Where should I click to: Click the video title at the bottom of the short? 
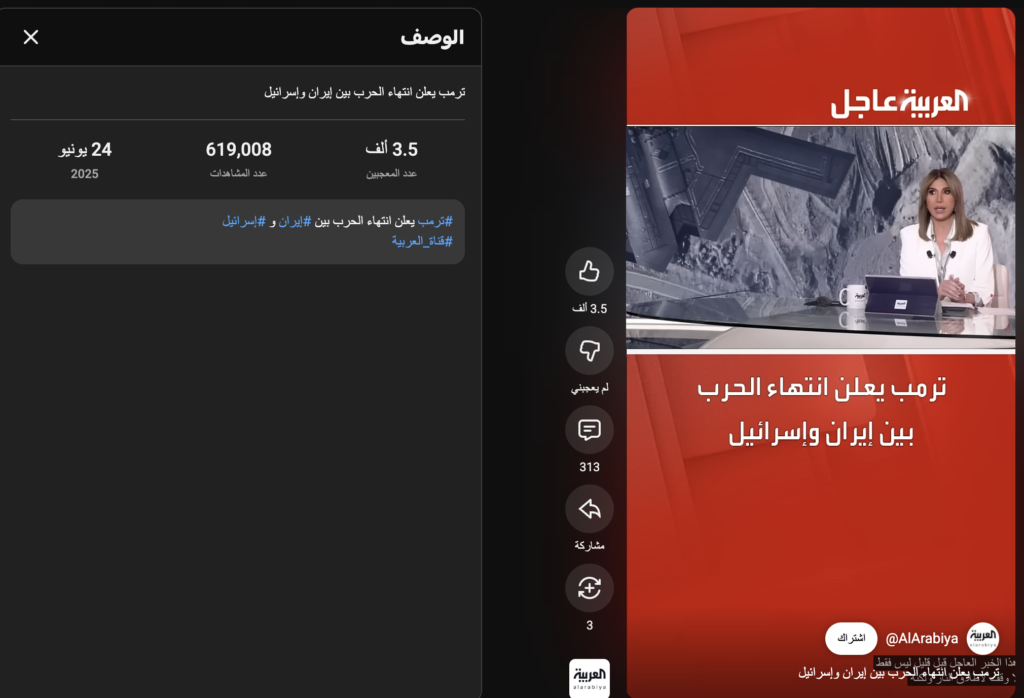pos(899,673)
